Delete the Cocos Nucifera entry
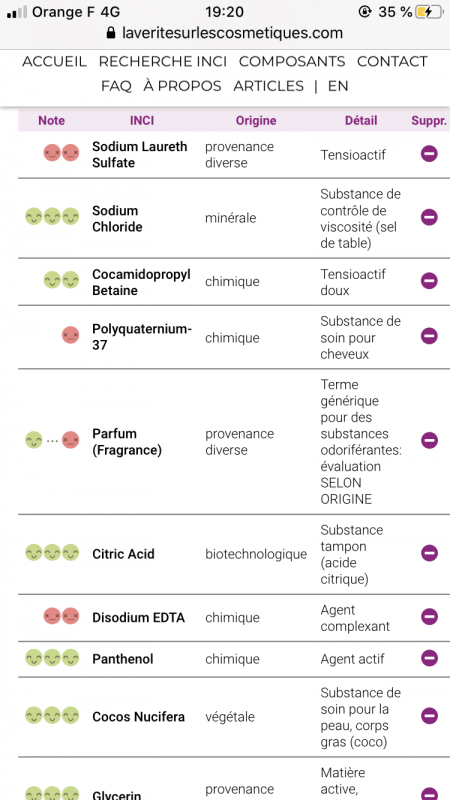This screenshot has height=800, width=450. (x=429, y=716)
